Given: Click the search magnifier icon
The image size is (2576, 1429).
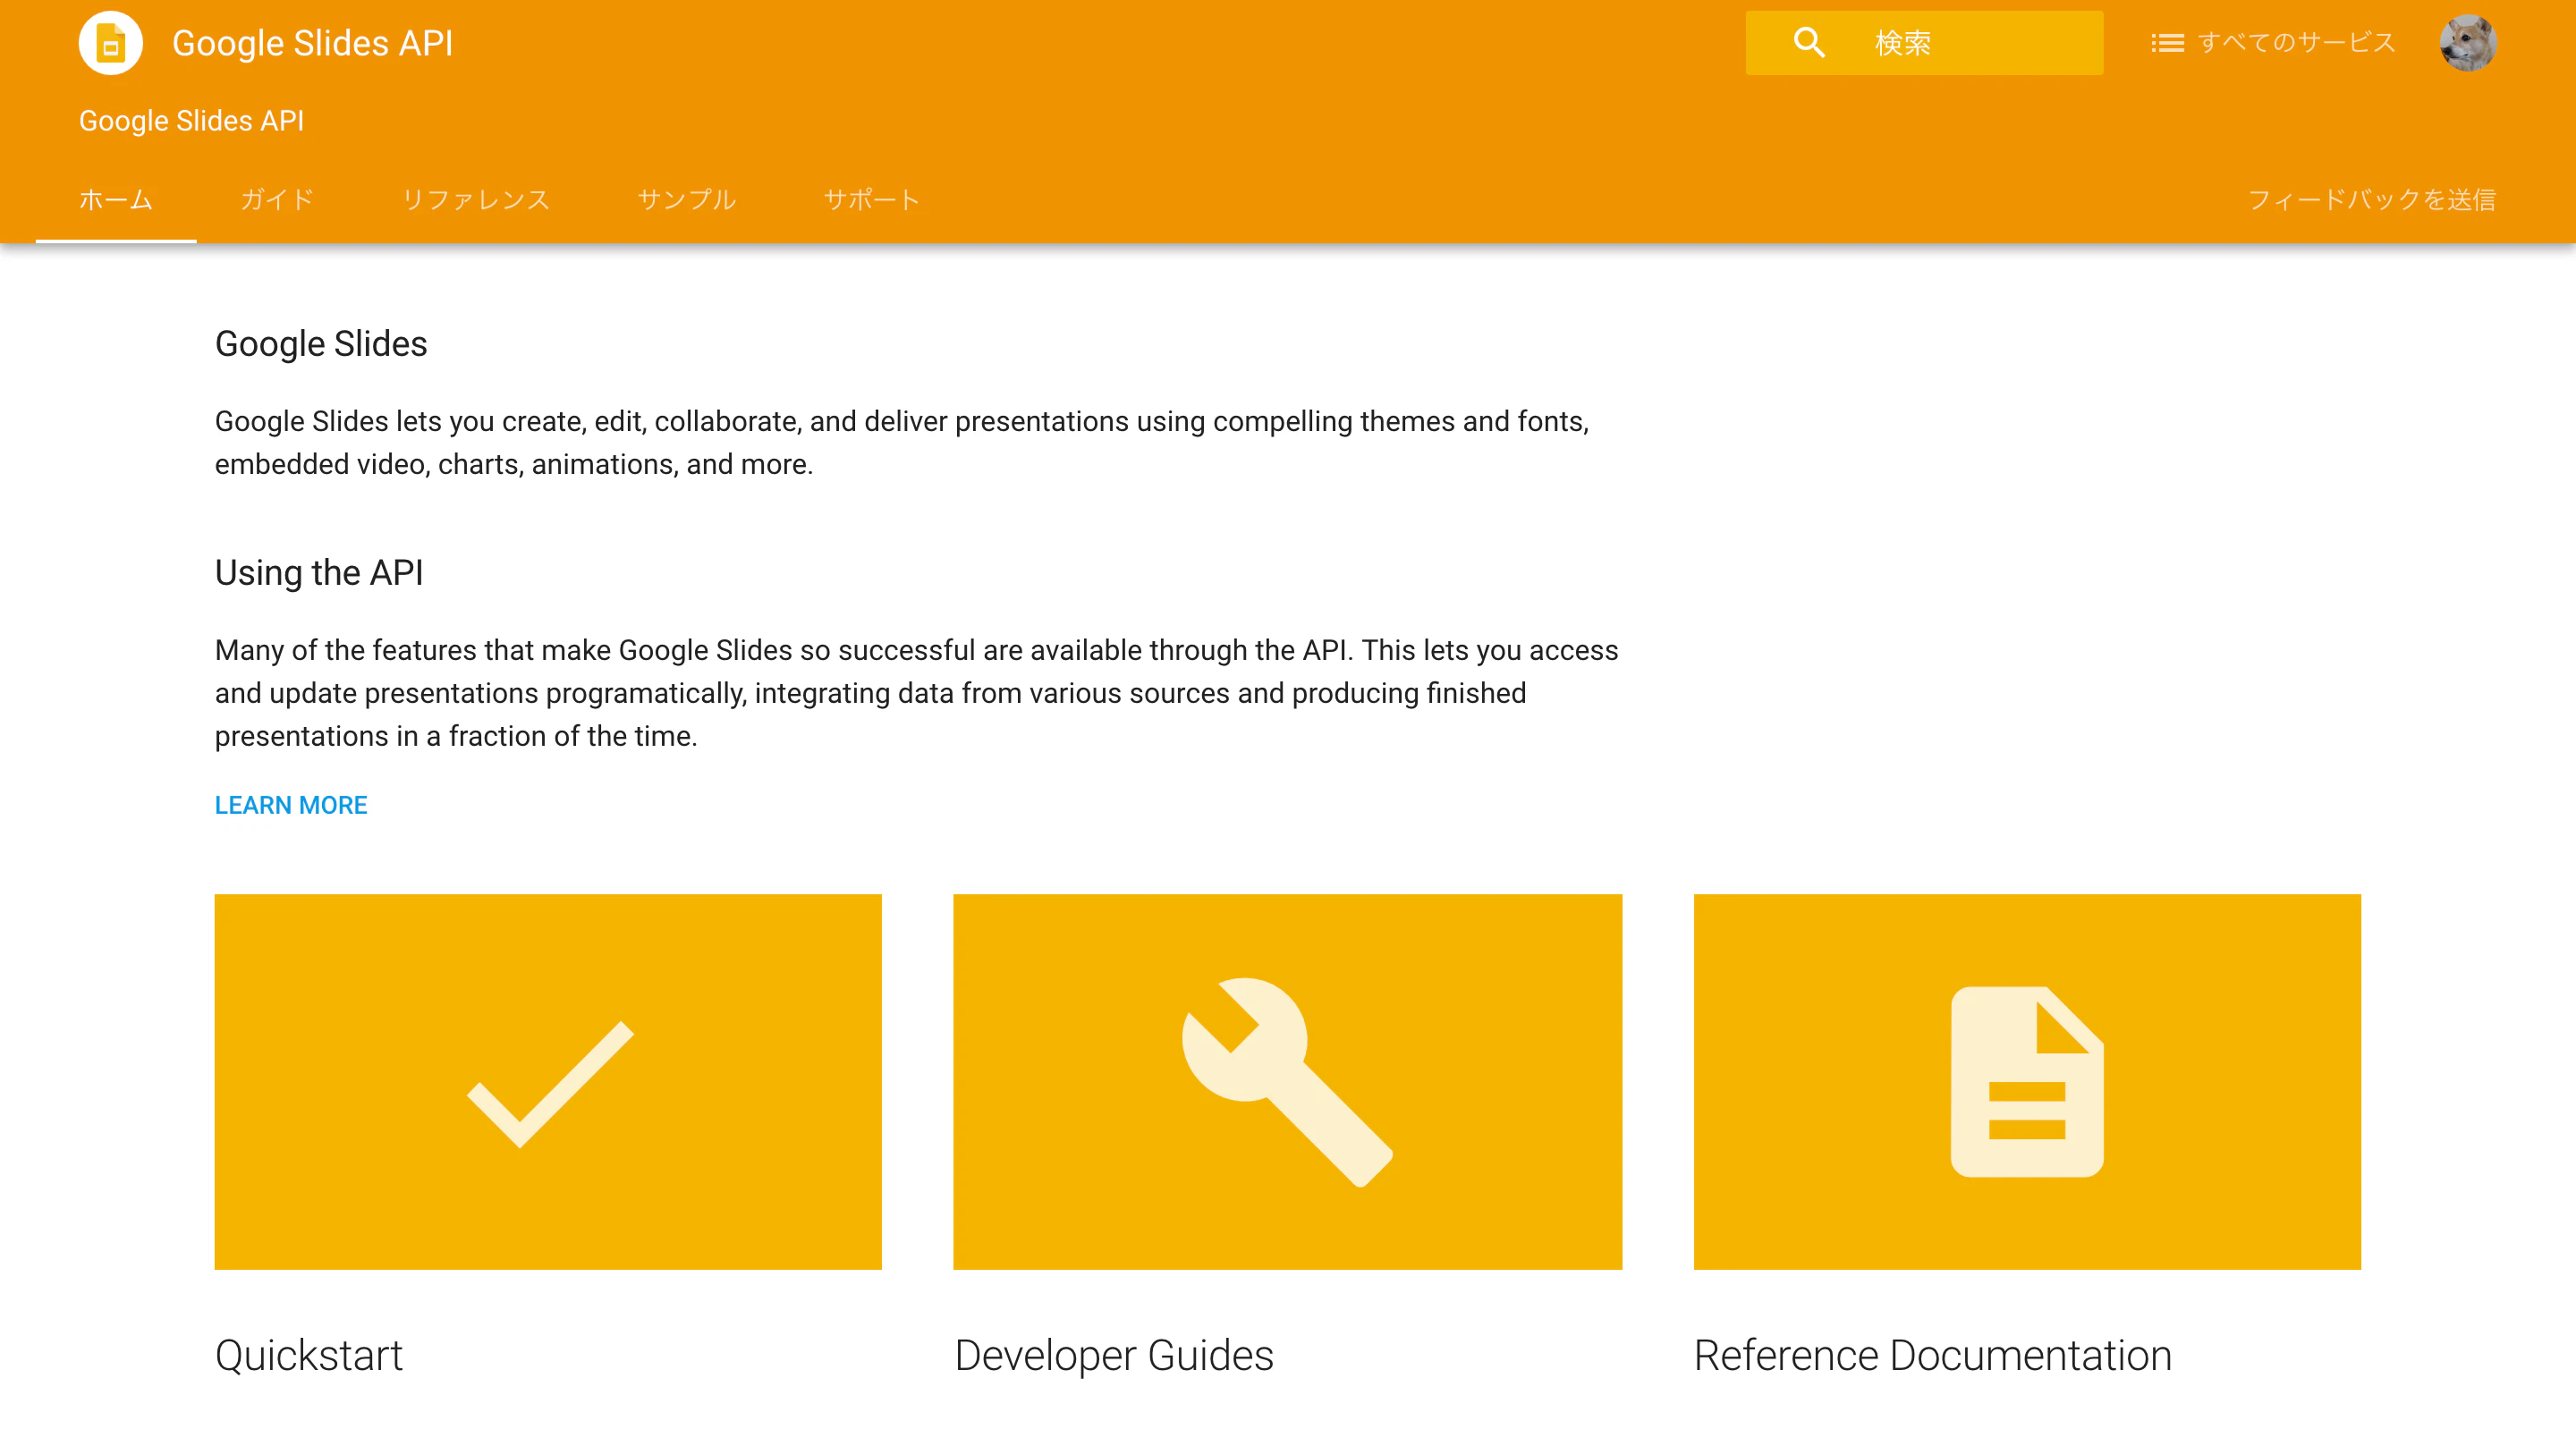Looking at the screenshot, I should (x=1809, y=43).
